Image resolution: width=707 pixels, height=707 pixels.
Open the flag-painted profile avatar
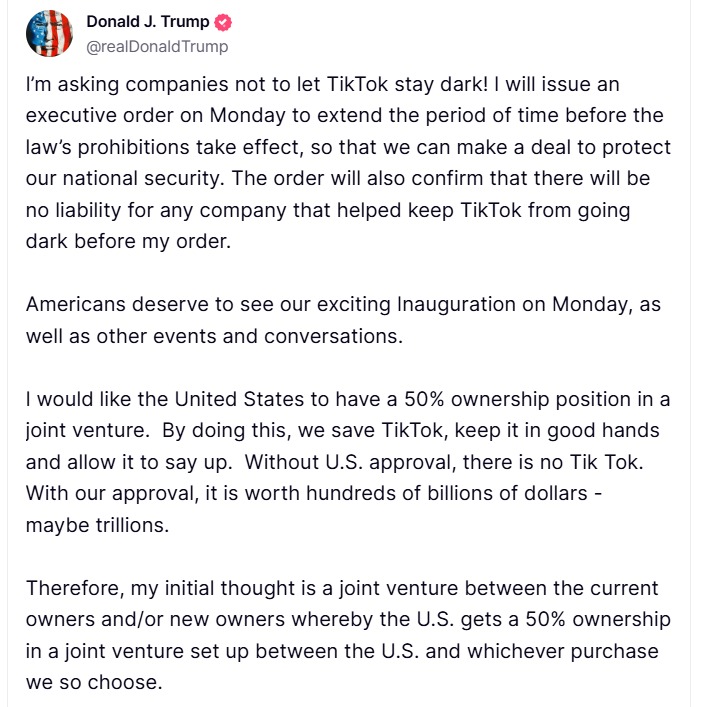(49, 33)
